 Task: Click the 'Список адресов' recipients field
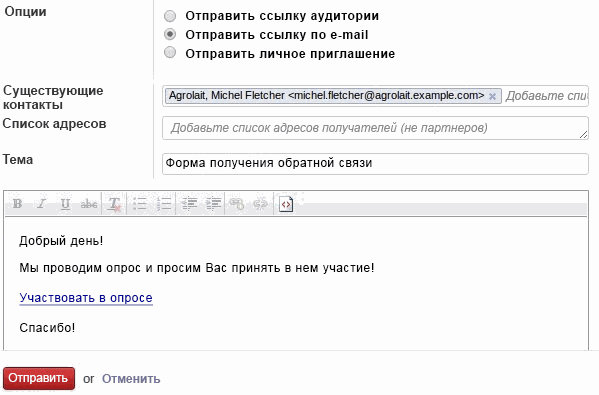pos(375,128)
